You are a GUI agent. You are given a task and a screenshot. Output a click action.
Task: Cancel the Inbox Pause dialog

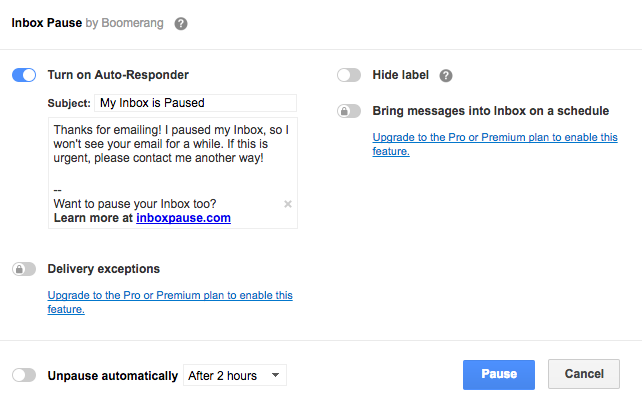point(584,374)
